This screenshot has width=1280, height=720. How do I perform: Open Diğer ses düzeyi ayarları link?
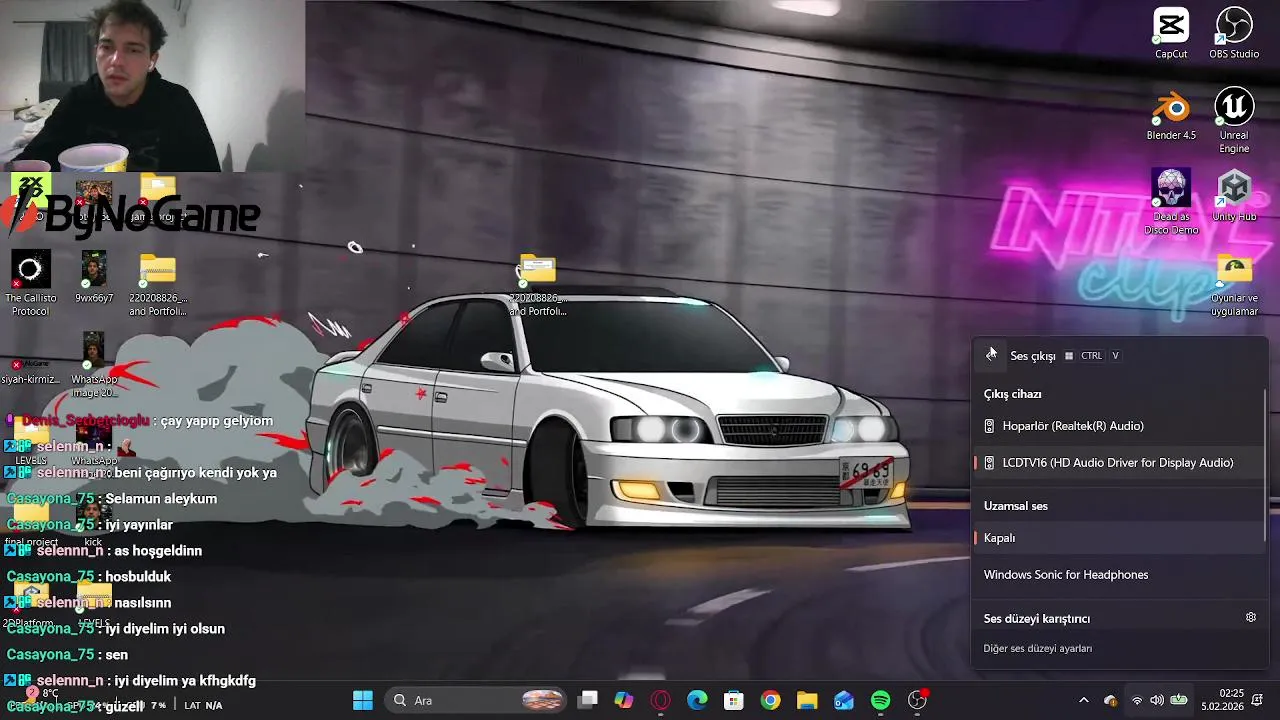point(1037,649)
